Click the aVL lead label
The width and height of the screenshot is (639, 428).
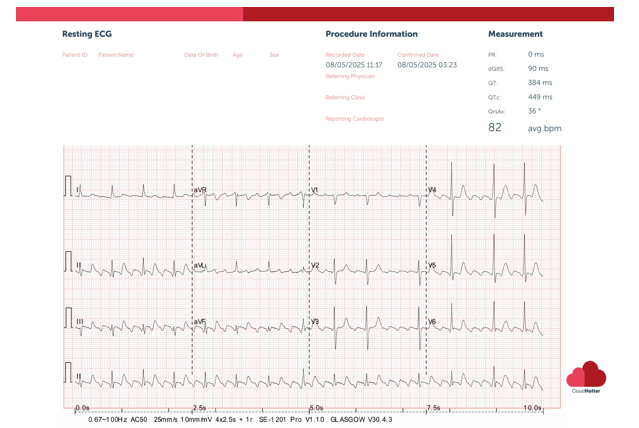pos(200,265)
